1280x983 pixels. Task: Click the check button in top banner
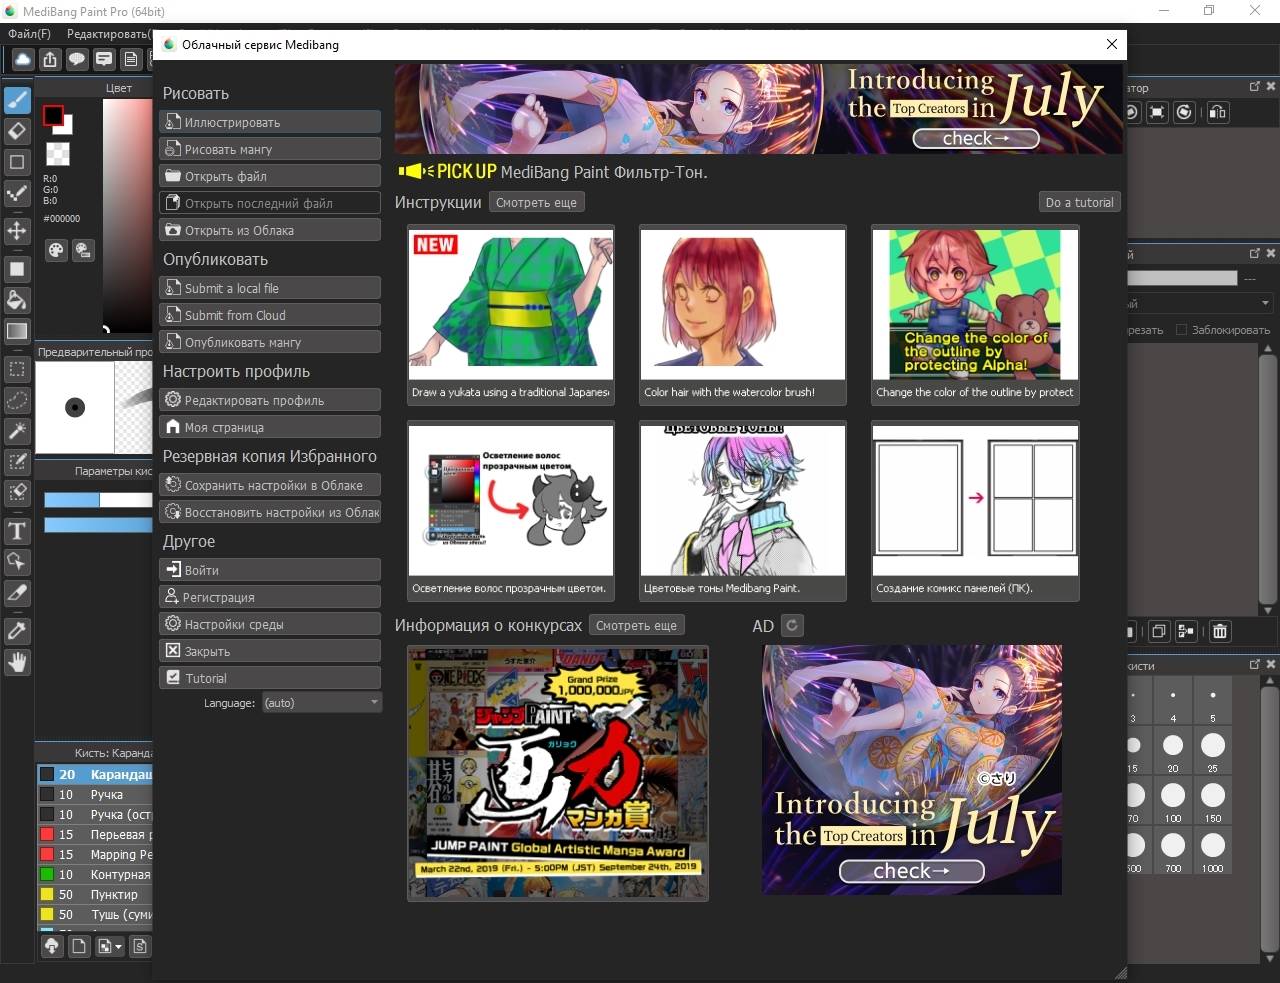[976, 138]
